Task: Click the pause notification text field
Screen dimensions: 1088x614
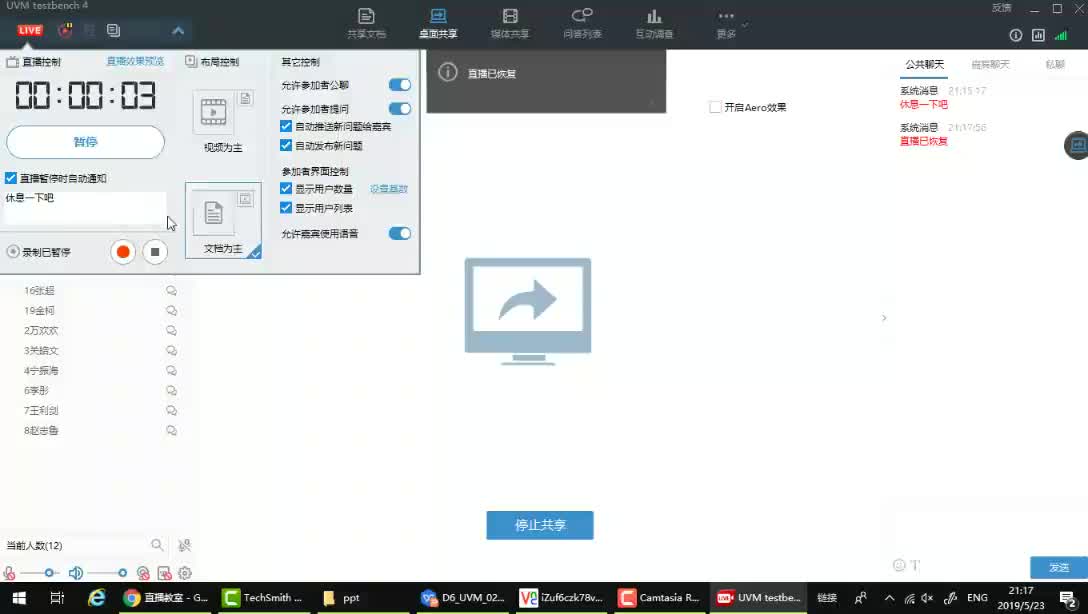Action: point(85,208)
